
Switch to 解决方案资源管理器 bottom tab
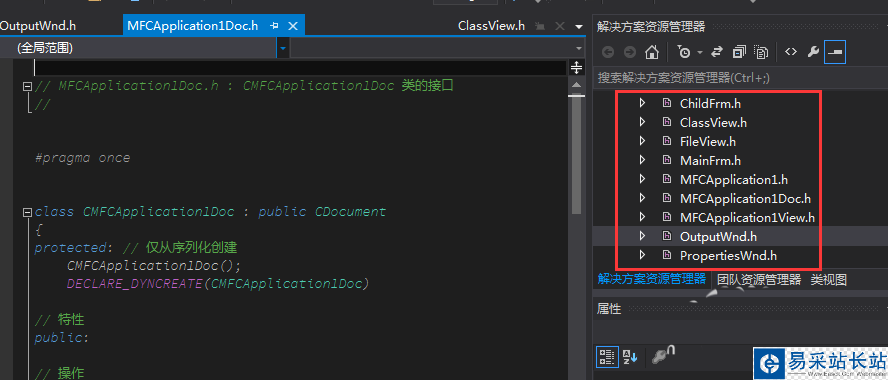[652, 279]
